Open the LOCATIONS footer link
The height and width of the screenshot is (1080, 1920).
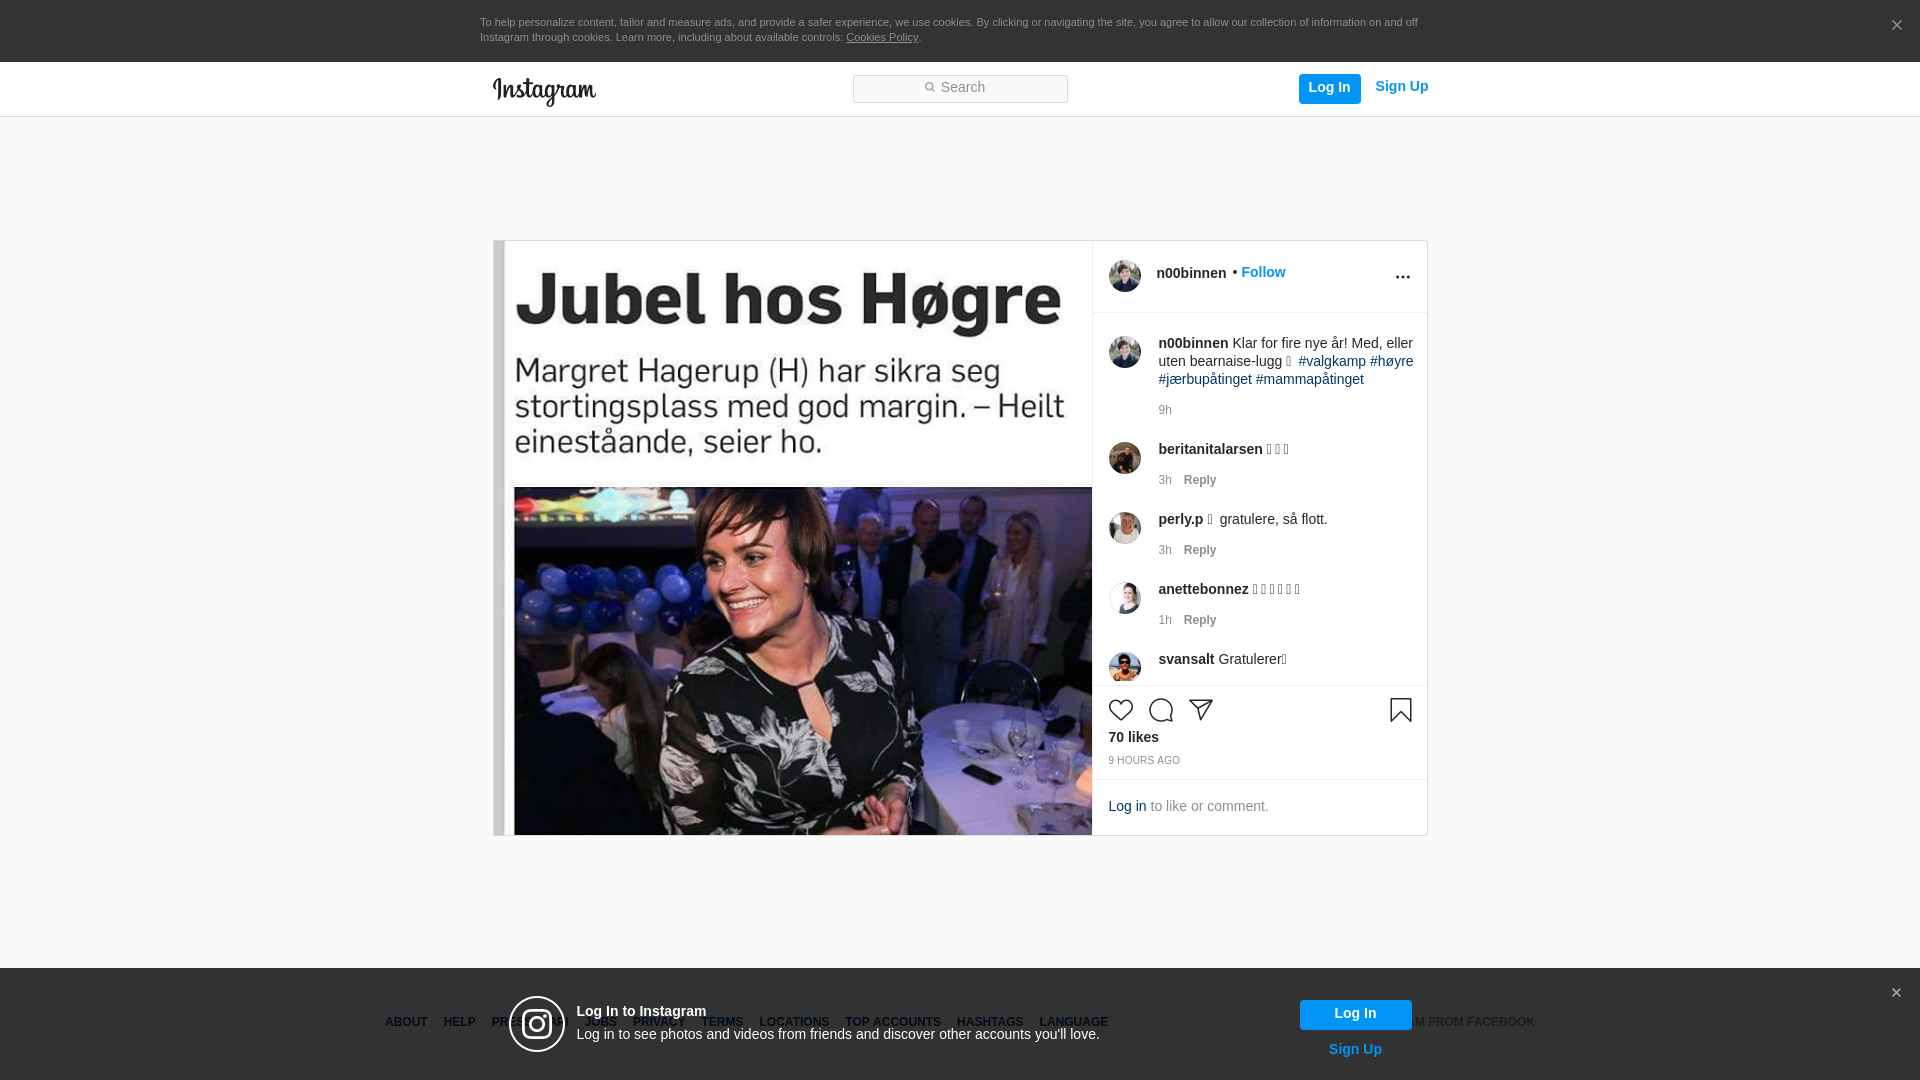[794, 1022]
